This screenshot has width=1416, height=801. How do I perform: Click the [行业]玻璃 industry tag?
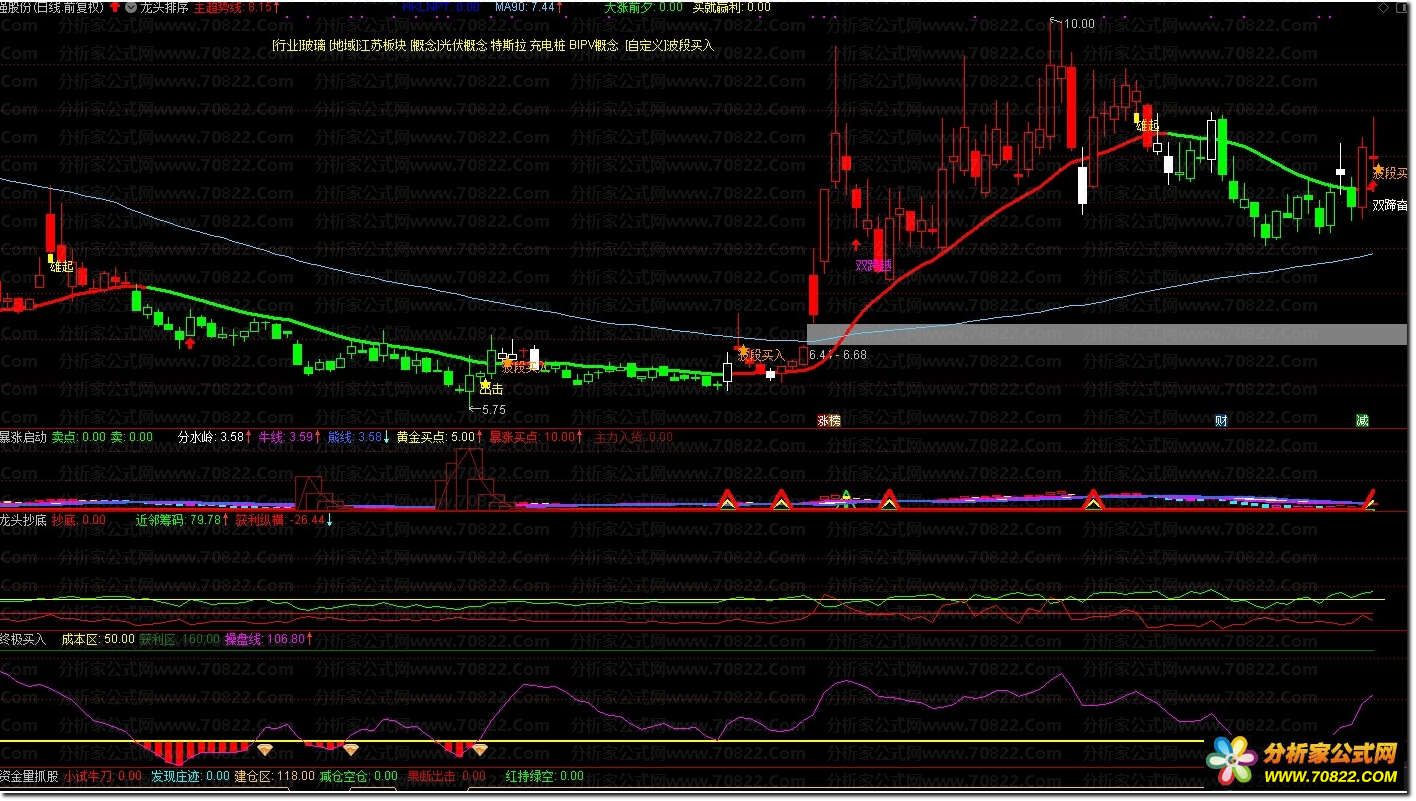[298, 45]
